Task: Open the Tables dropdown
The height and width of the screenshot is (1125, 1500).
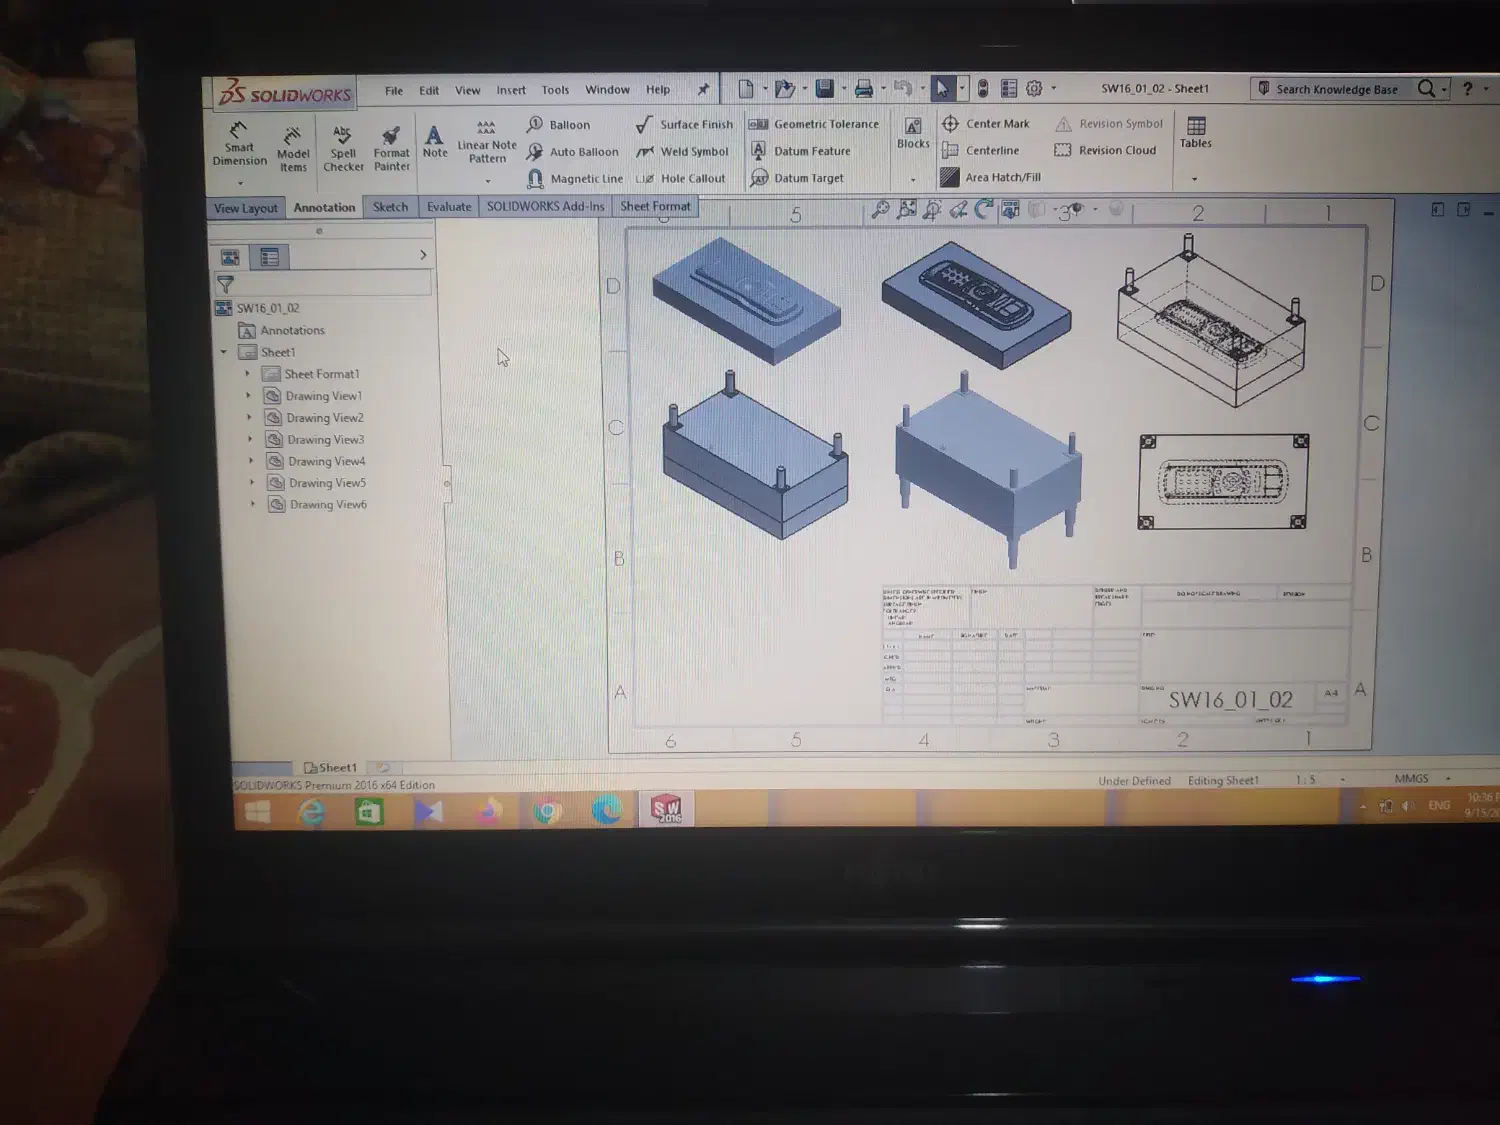Action: click(x=1195, y=179)
